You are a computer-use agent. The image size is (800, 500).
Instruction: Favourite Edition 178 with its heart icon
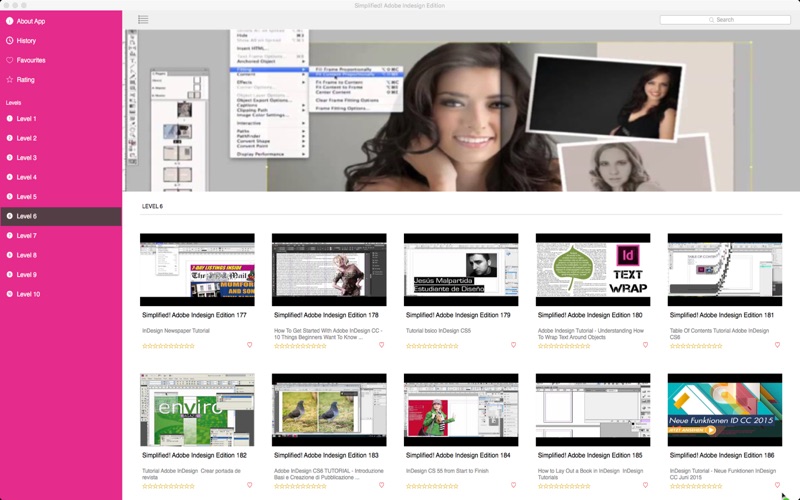pyautogui.click(x=381, y=345)
